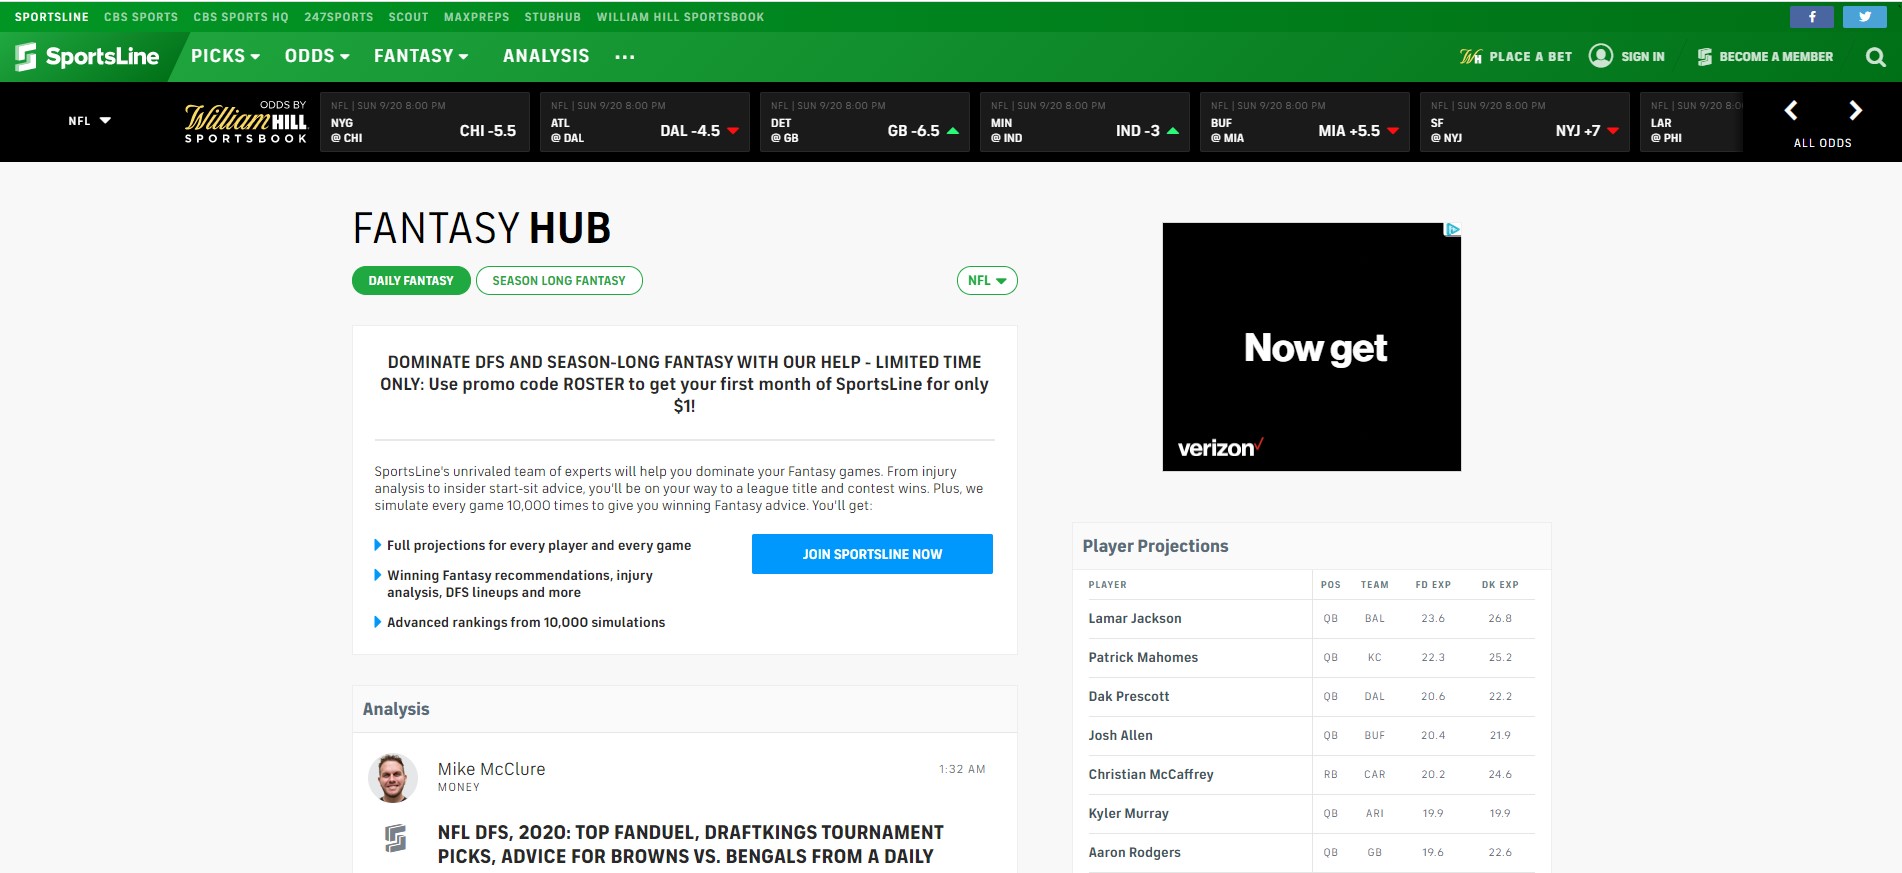
Task: Open the Scout link
Action: (408, 17)
